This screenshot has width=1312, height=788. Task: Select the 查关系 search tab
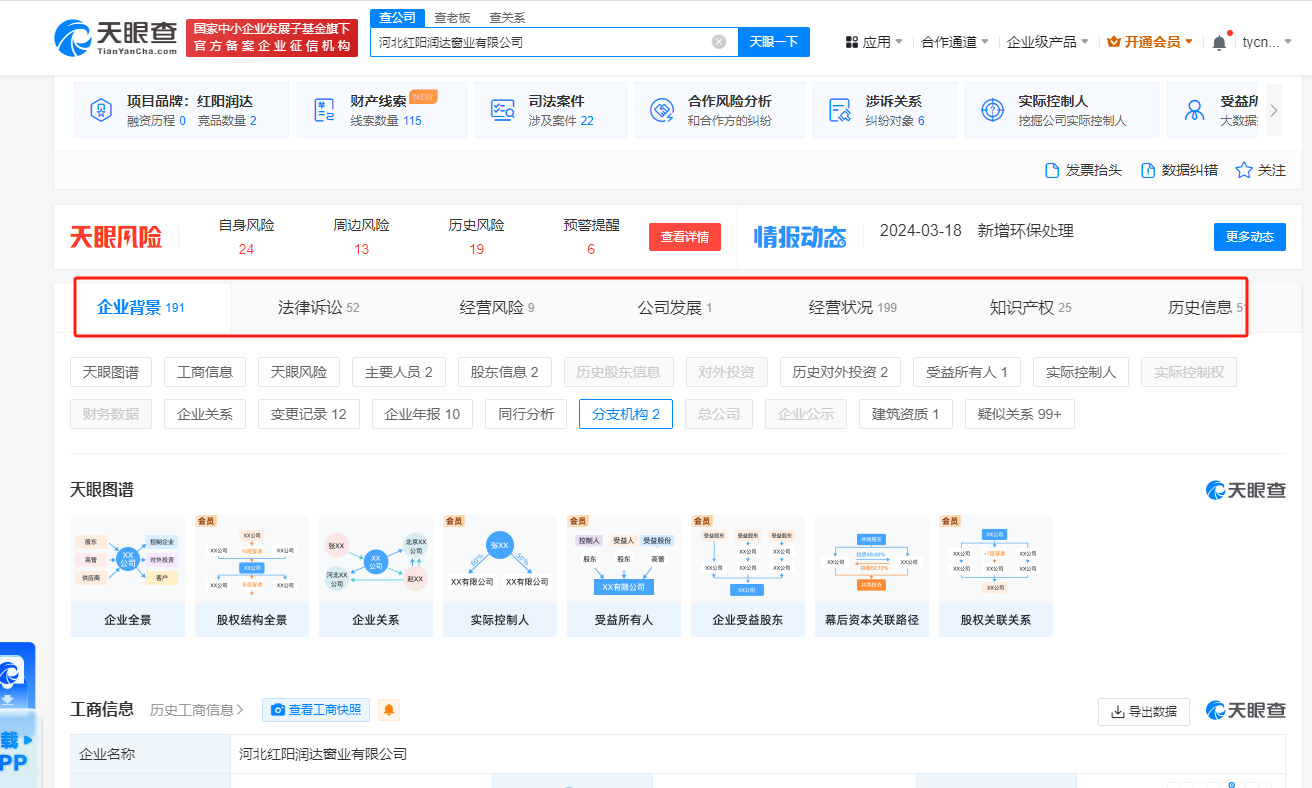coord(507,17)
